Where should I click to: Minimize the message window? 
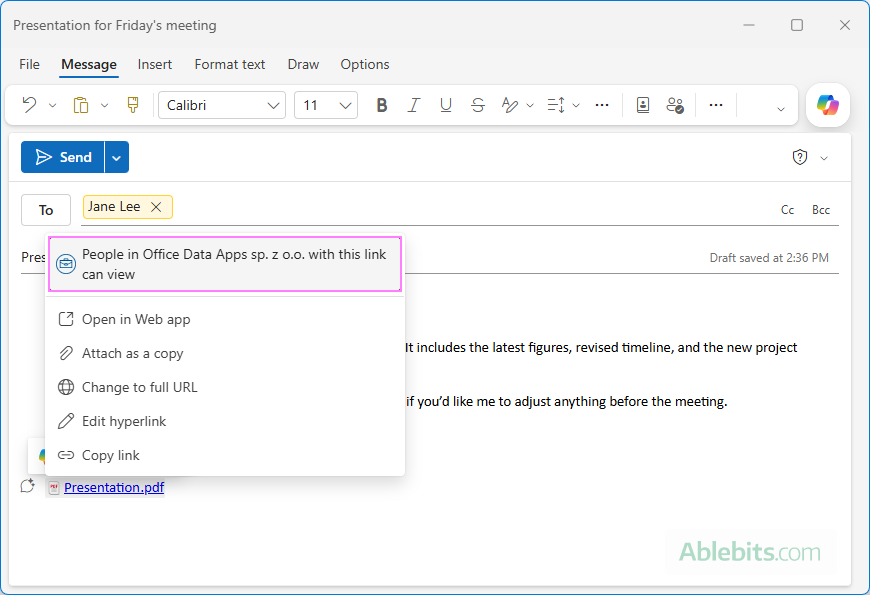(x=749, y=25)
